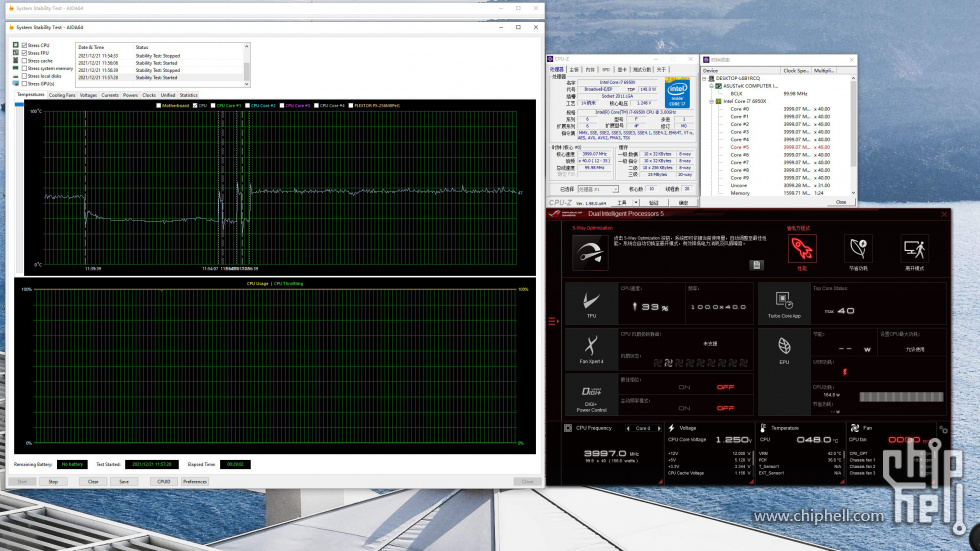Click the CPU power bar in EPU
Viewport: 980px width, 551px height.
coord(901,397)
